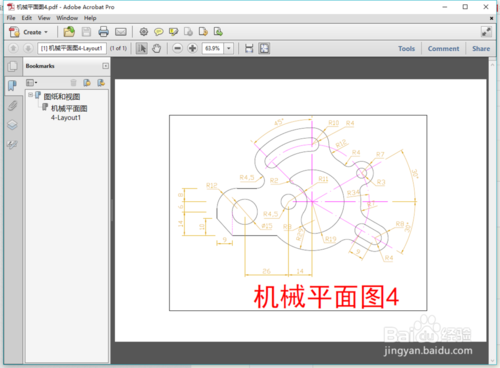The image size is (500, 368).
Task: Open the zoom level dropdown arrow
Action: tap(229, 49)
